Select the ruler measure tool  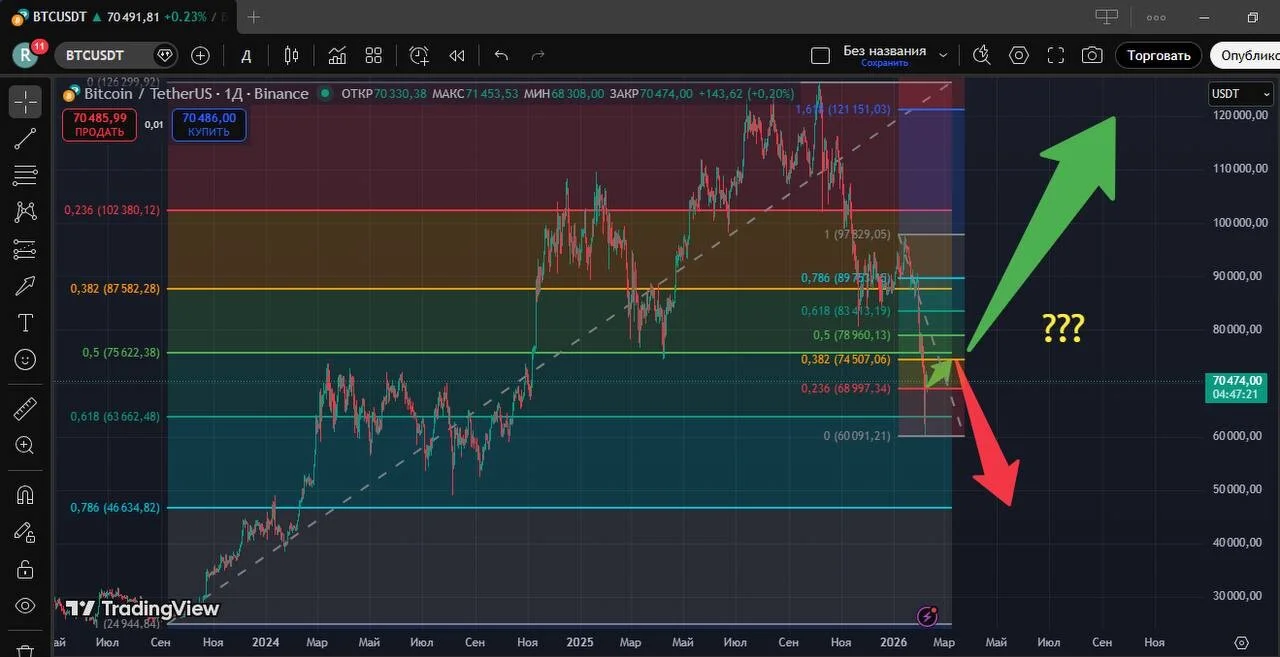click(x=25, y=408)
